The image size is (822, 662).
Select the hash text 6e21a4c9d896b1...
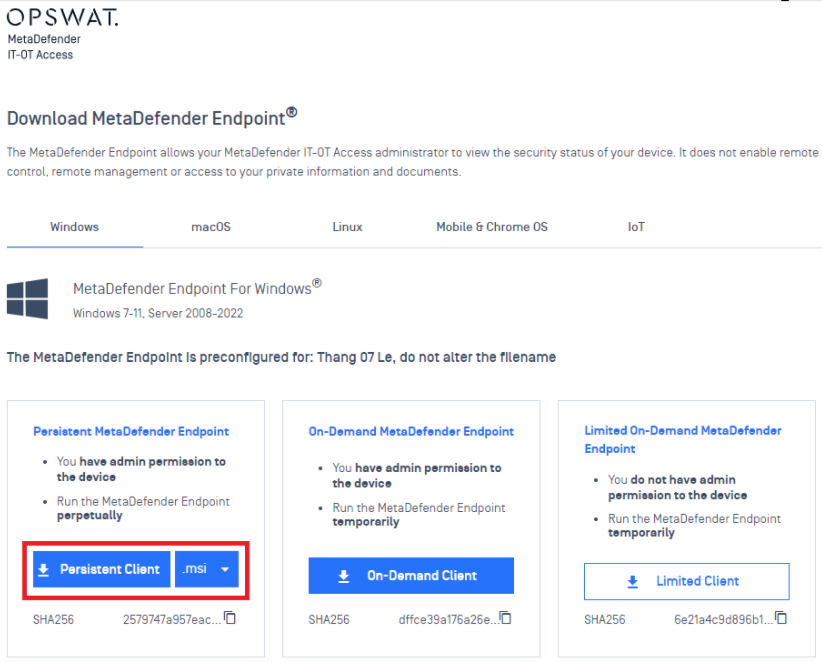(723, 620)
